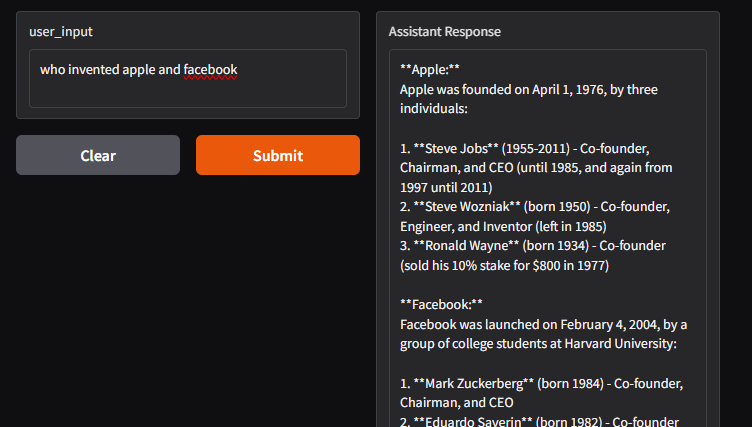Screen dimensions: 752x427
Task: Click the misspelled word 'facebook' in input
Action: click(210, 70)
